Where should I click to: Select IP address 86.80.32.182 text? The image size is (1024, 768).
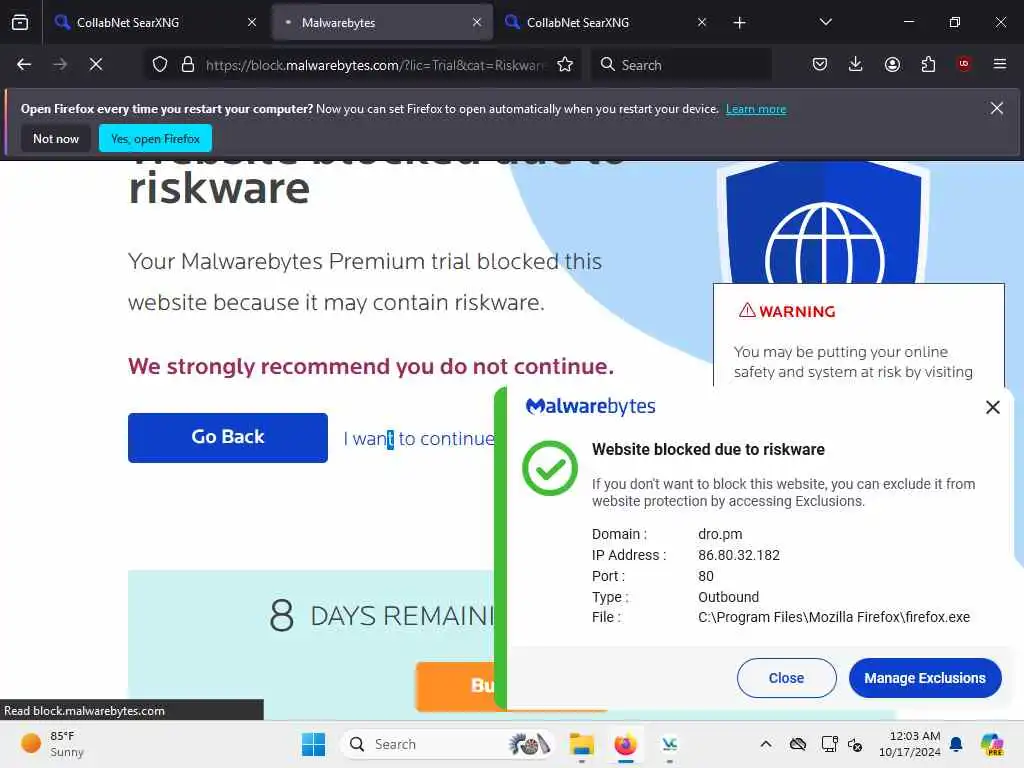click(739, 555)
